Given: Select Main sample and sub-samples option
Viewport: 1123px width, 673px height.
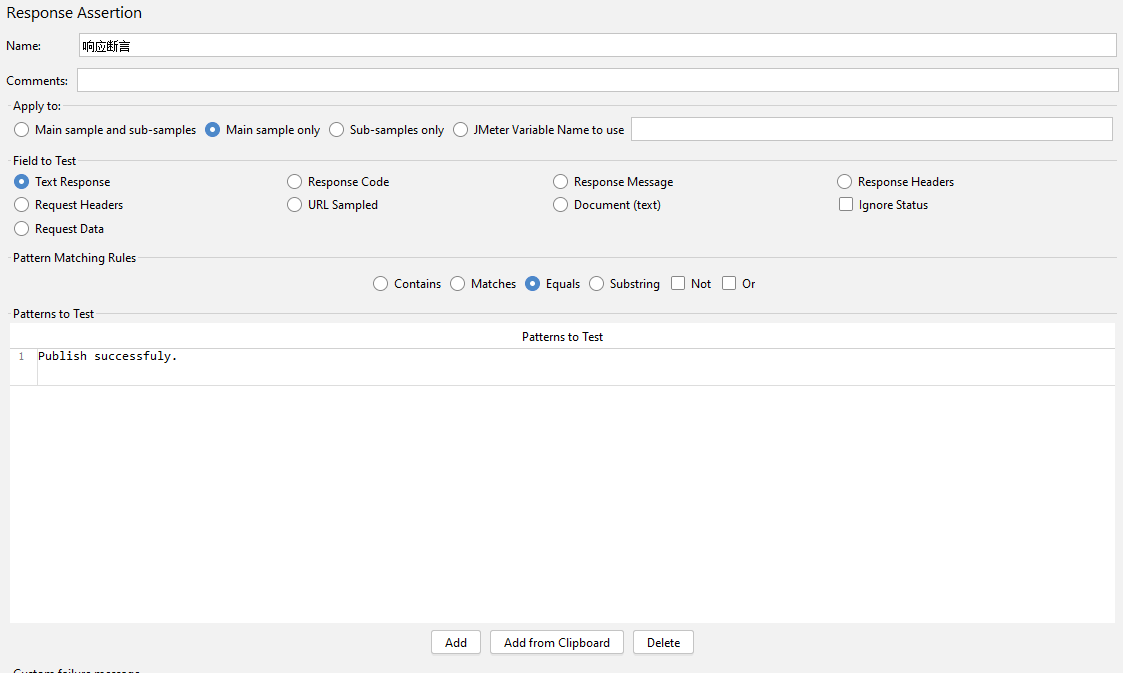Looking at the screenshot, I should click(21, 130).
